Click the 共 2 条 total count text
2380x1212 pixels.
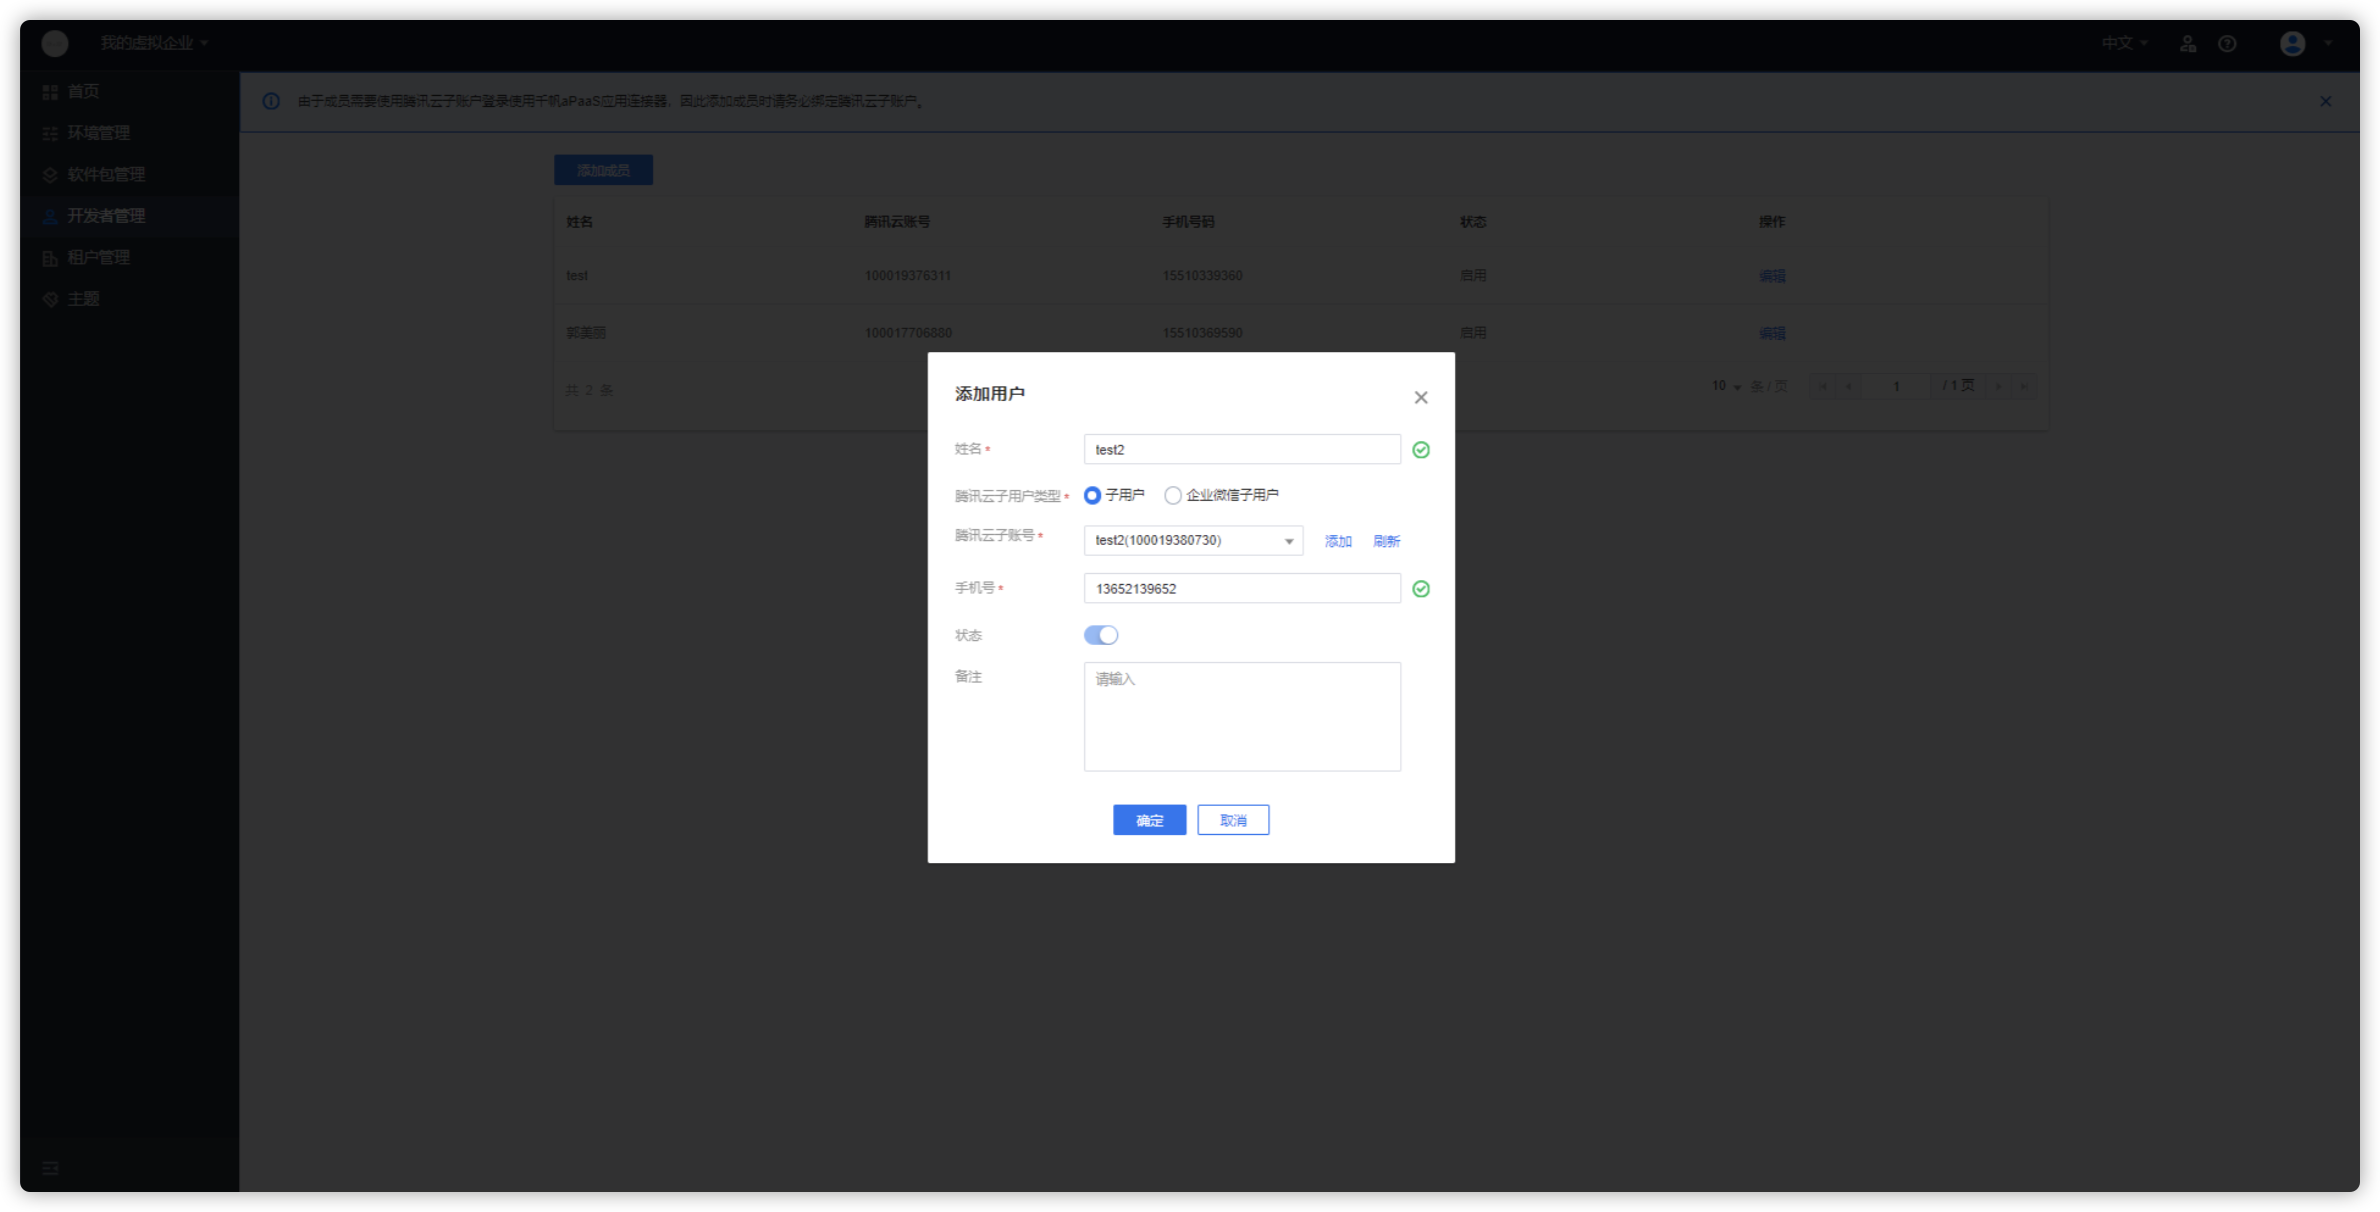[x=589, y=391]
